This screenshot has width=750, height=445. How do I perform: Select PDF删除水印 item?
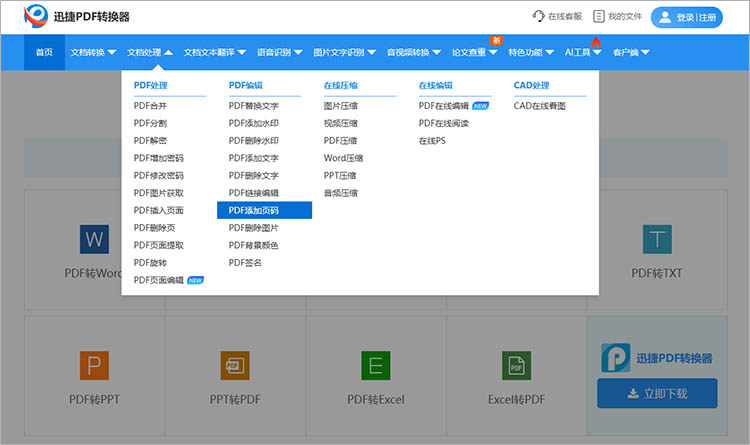[254, 141]
